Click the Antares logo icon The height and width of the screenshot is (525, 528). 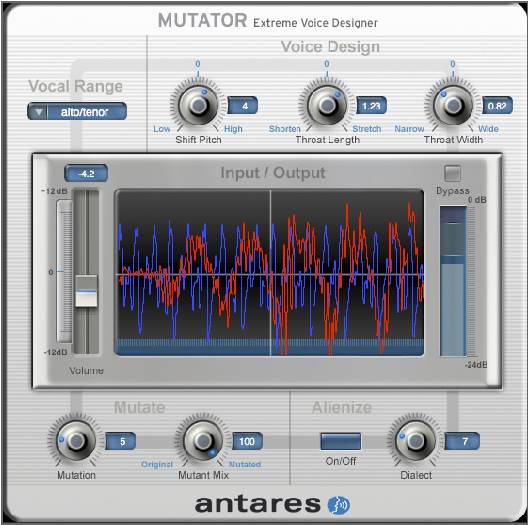[x=339, y=505]
